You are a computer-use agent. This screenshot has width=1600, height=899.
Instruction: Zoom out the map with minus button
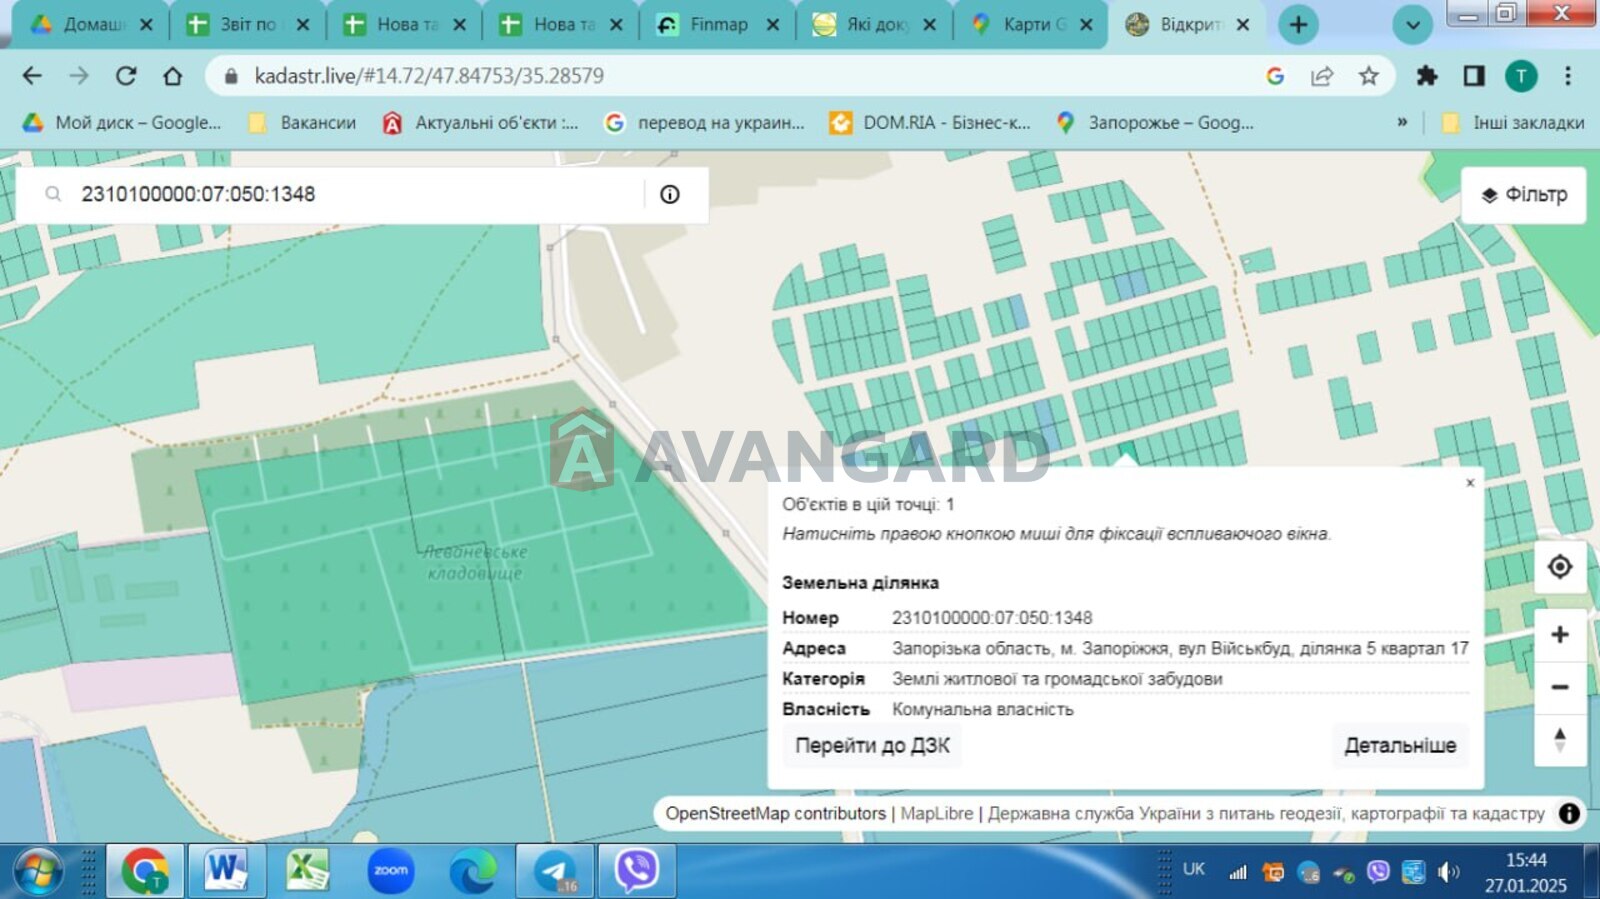coord(1559,687)
